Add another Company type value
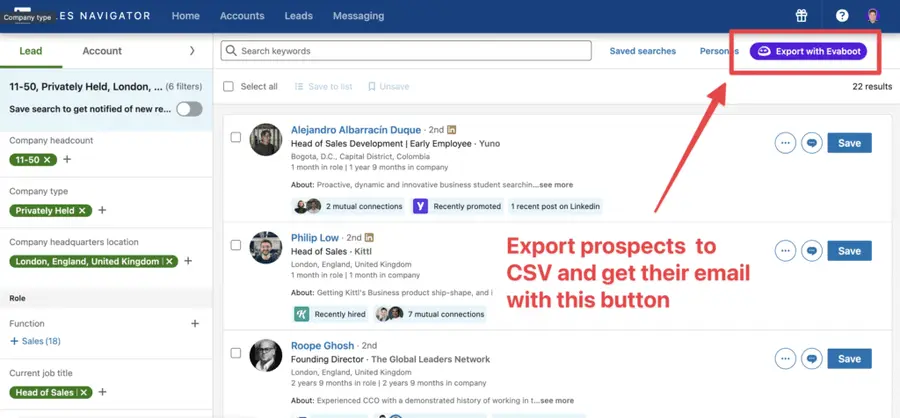Screen dimensions: 900x418 pos(102,210)
